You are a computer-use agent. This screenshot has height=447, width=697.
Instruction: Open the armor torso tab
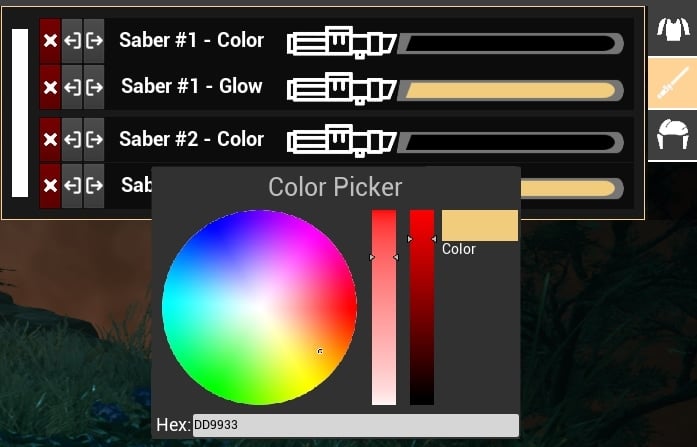tap(673, 29)
